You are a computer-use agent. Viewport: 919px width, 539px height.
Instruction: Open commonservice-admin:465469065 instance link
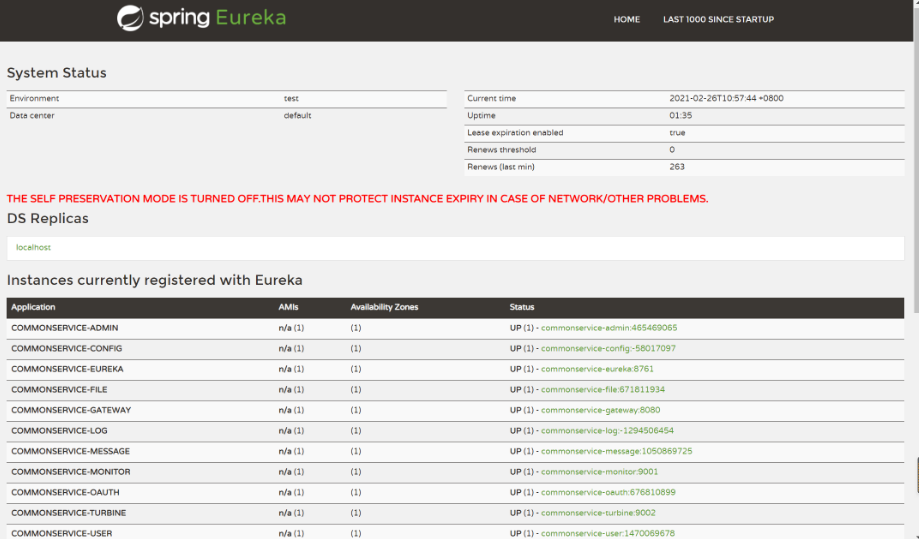click(609, 328)
